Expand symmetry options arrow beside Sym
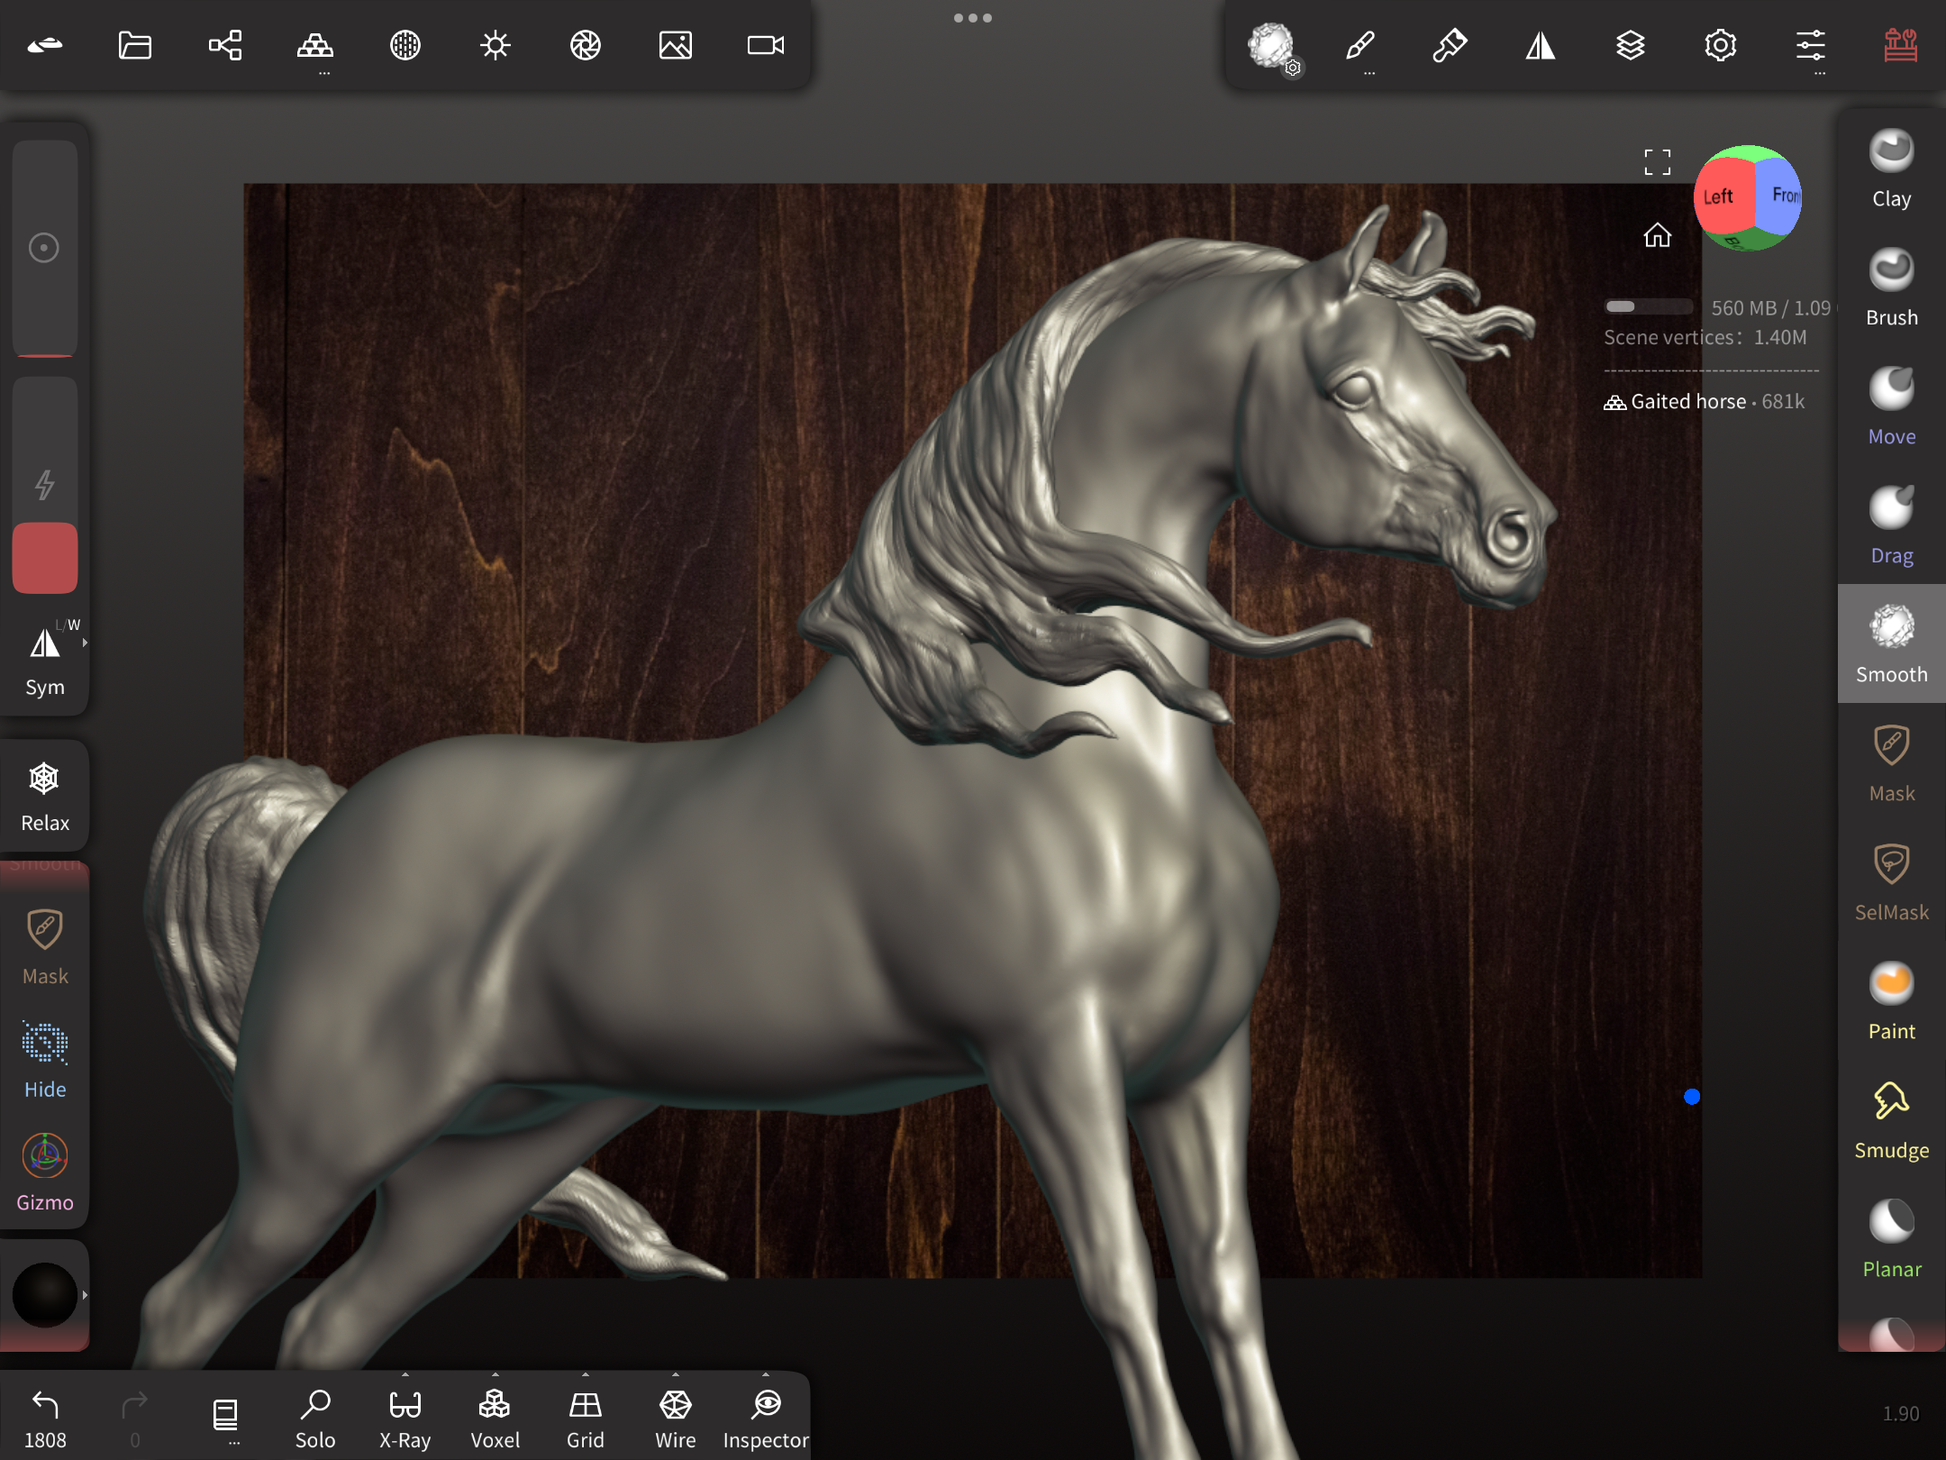Viewport: 1946px width, 1460px height. [x=85, y=643]
